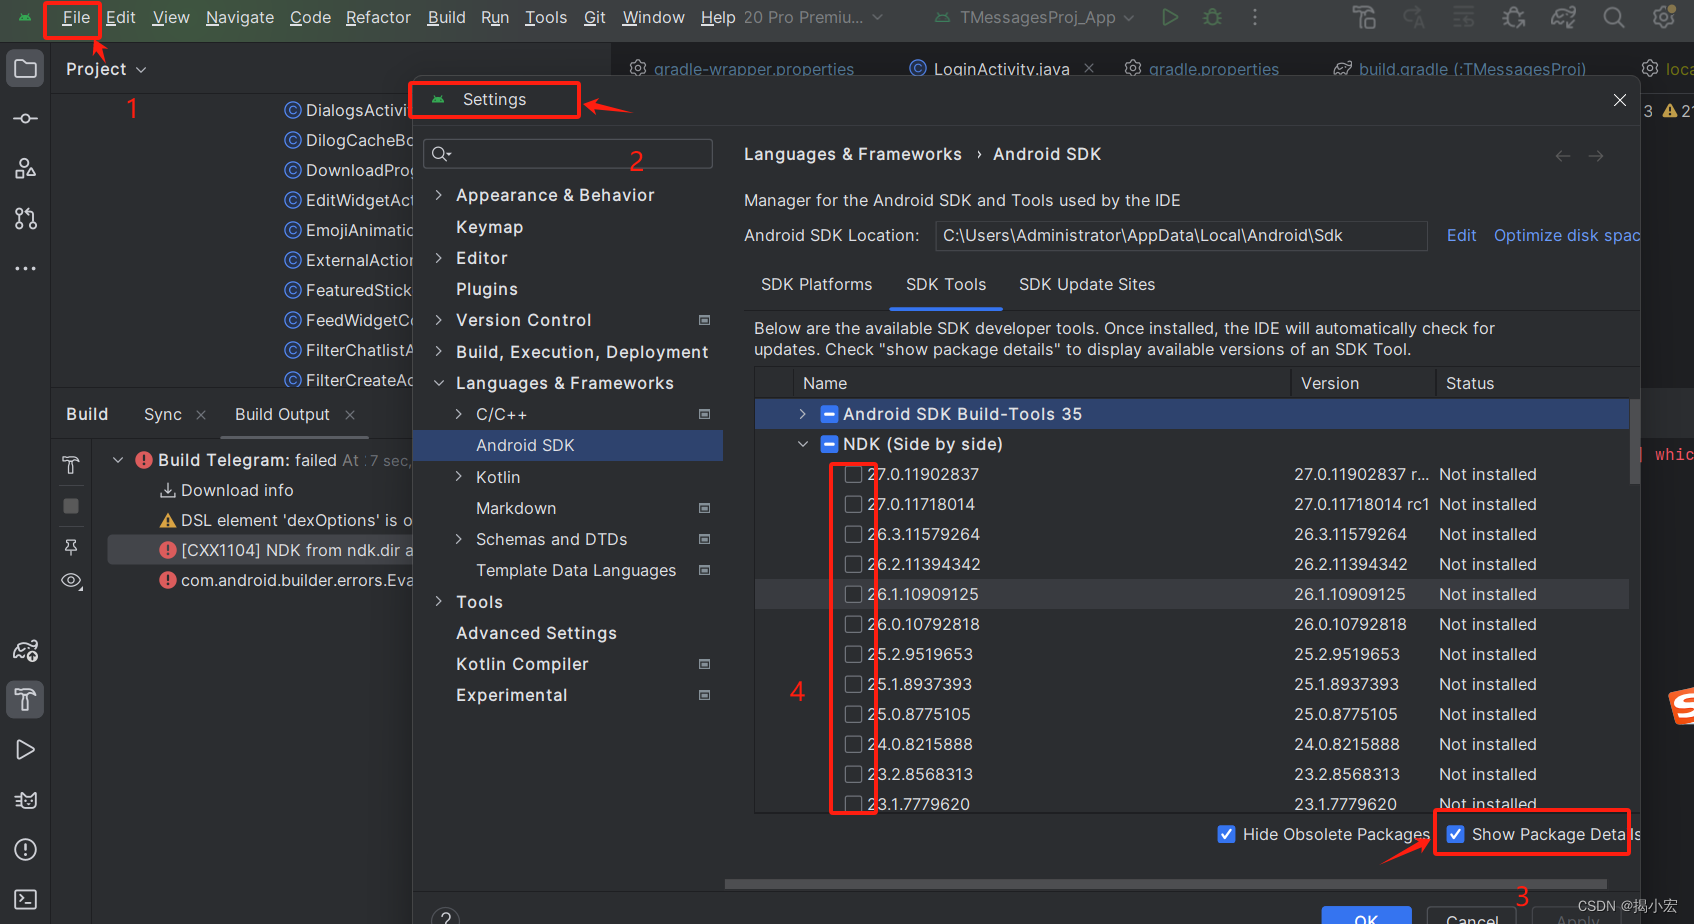Open the IDE settings gear icon

(1663, 17)
